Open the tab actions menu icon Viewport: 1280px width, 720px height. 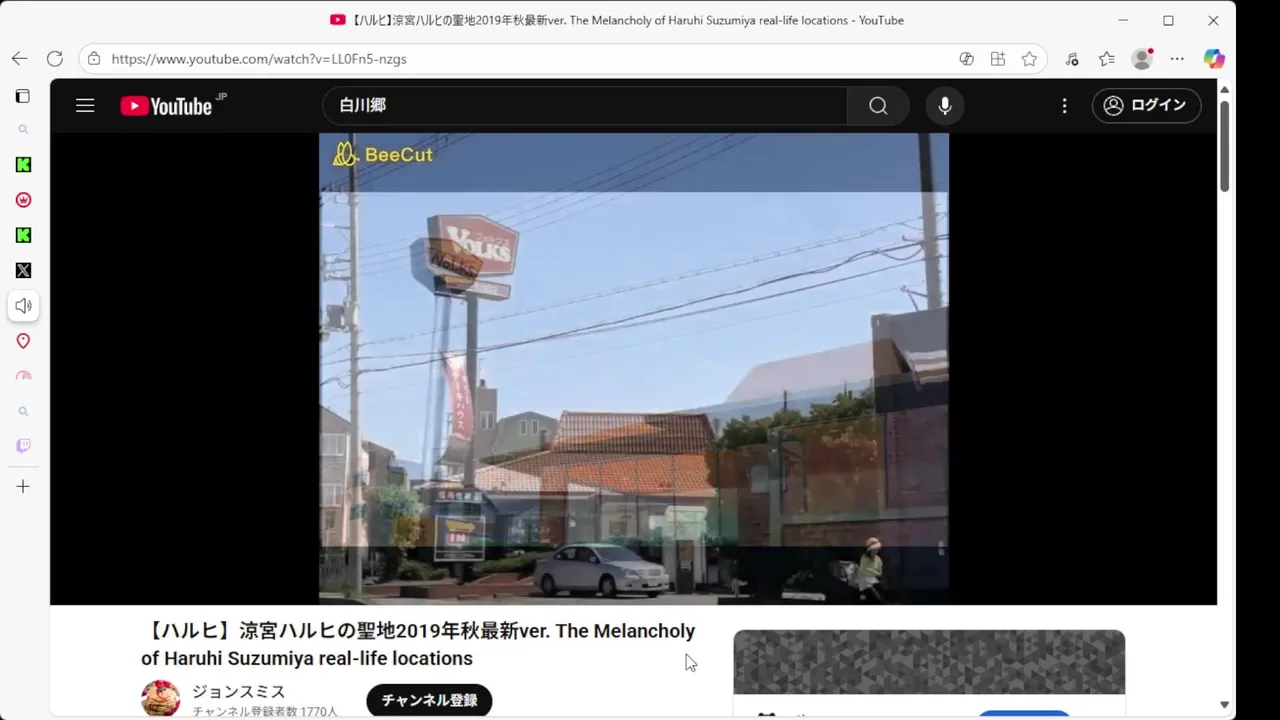[x=23, y=96]
